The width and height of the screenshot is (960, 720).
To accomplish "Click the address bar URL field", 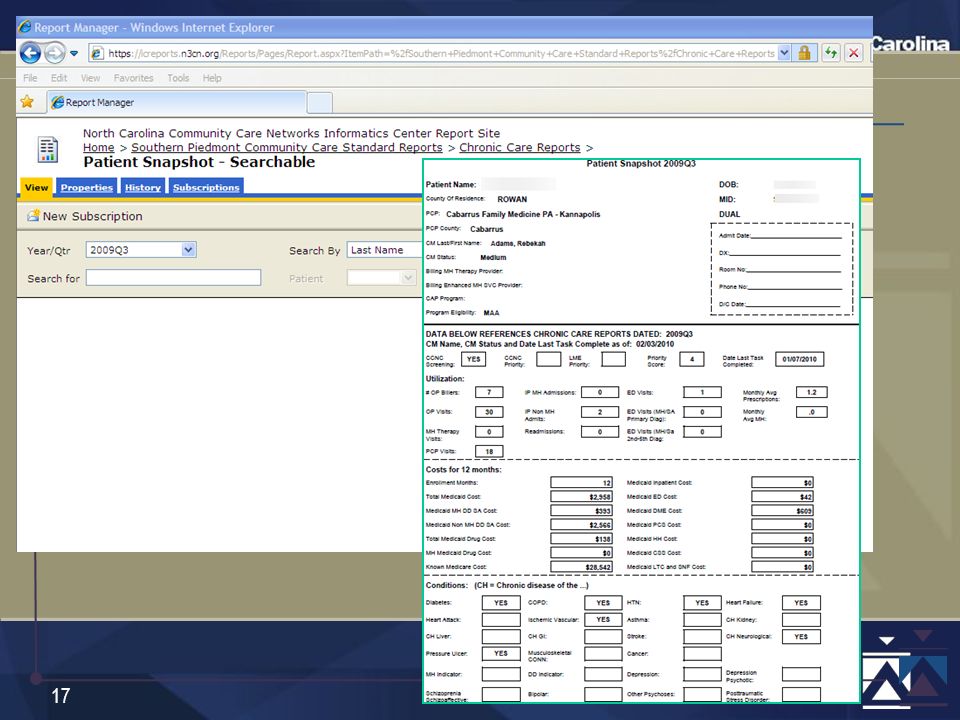I will (441, 53).
